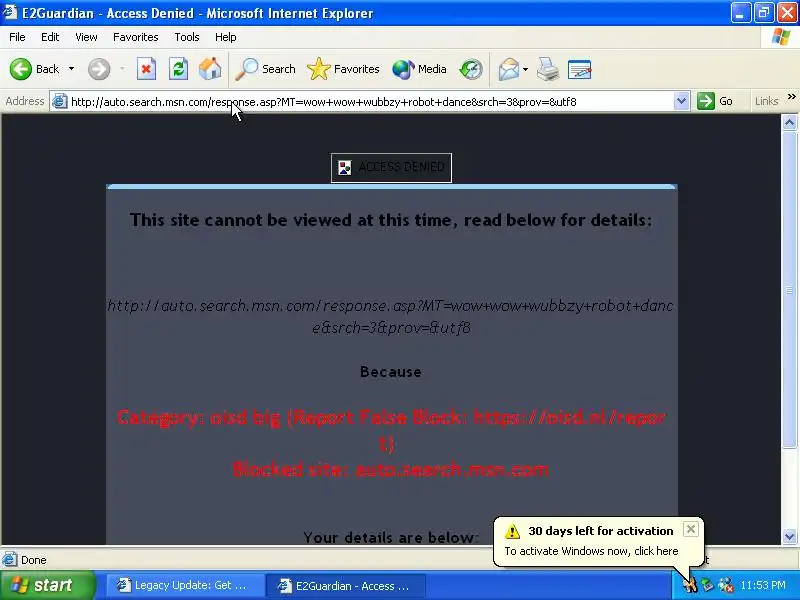800x600 pixels.
Task: Open the Windows Start menu
Action: (x=47, y=585)
